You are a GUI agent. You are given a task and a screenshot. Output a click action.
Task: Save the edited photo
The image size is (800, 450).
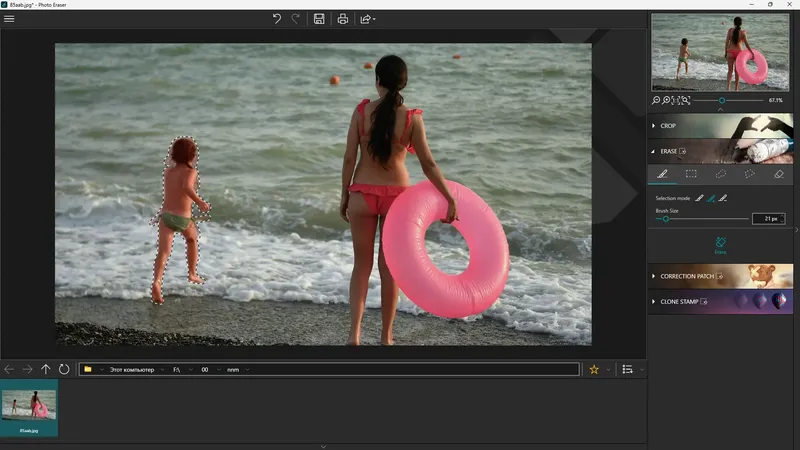319,19
